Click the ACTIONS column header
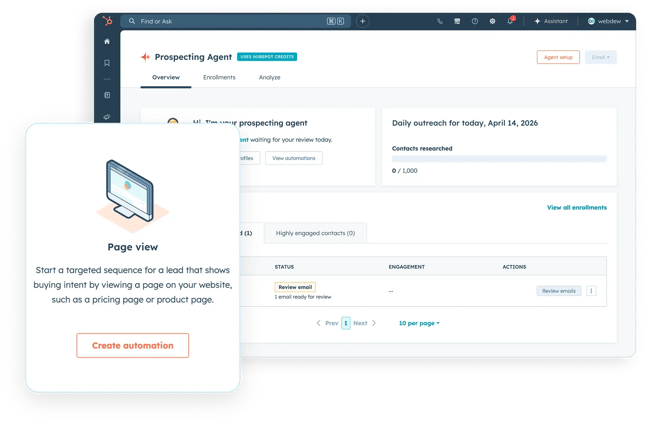This screenshot has width=646, height=425. [x=514, y=267]
